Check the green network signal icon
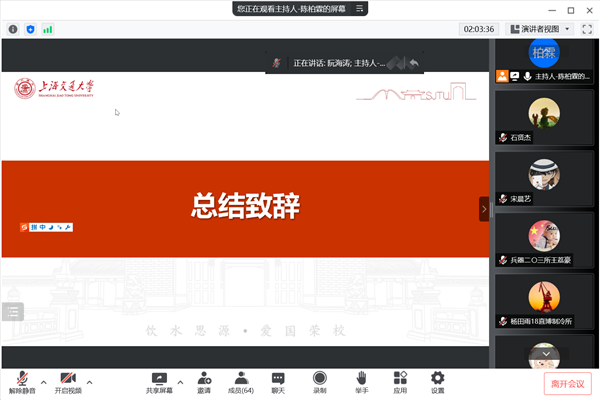This screenshot has height=400, width=600. [x=47, y=29]
